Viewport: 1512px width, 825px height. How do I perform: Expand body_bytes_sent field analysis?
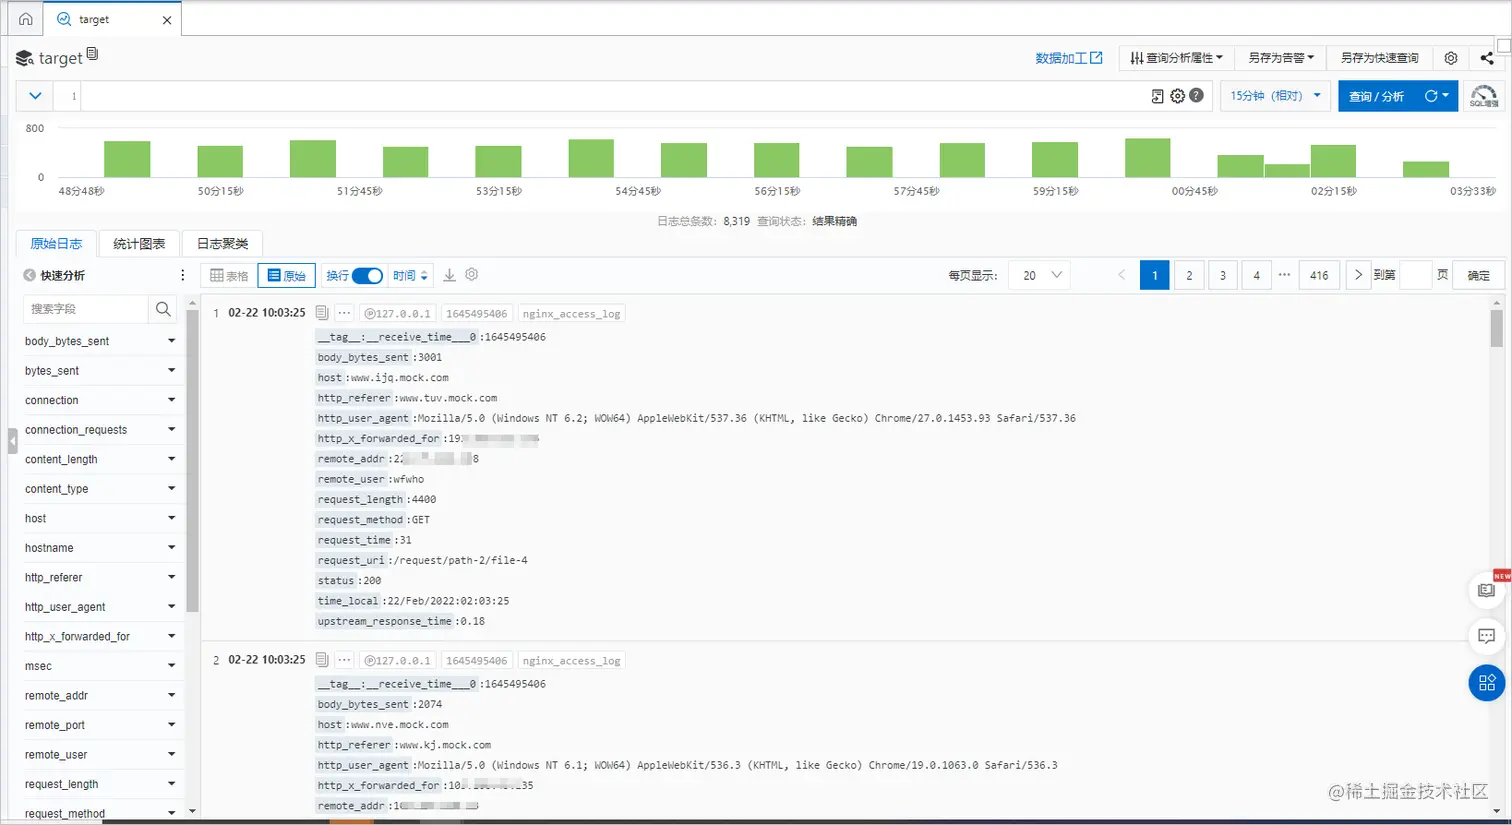pos(171,341)
